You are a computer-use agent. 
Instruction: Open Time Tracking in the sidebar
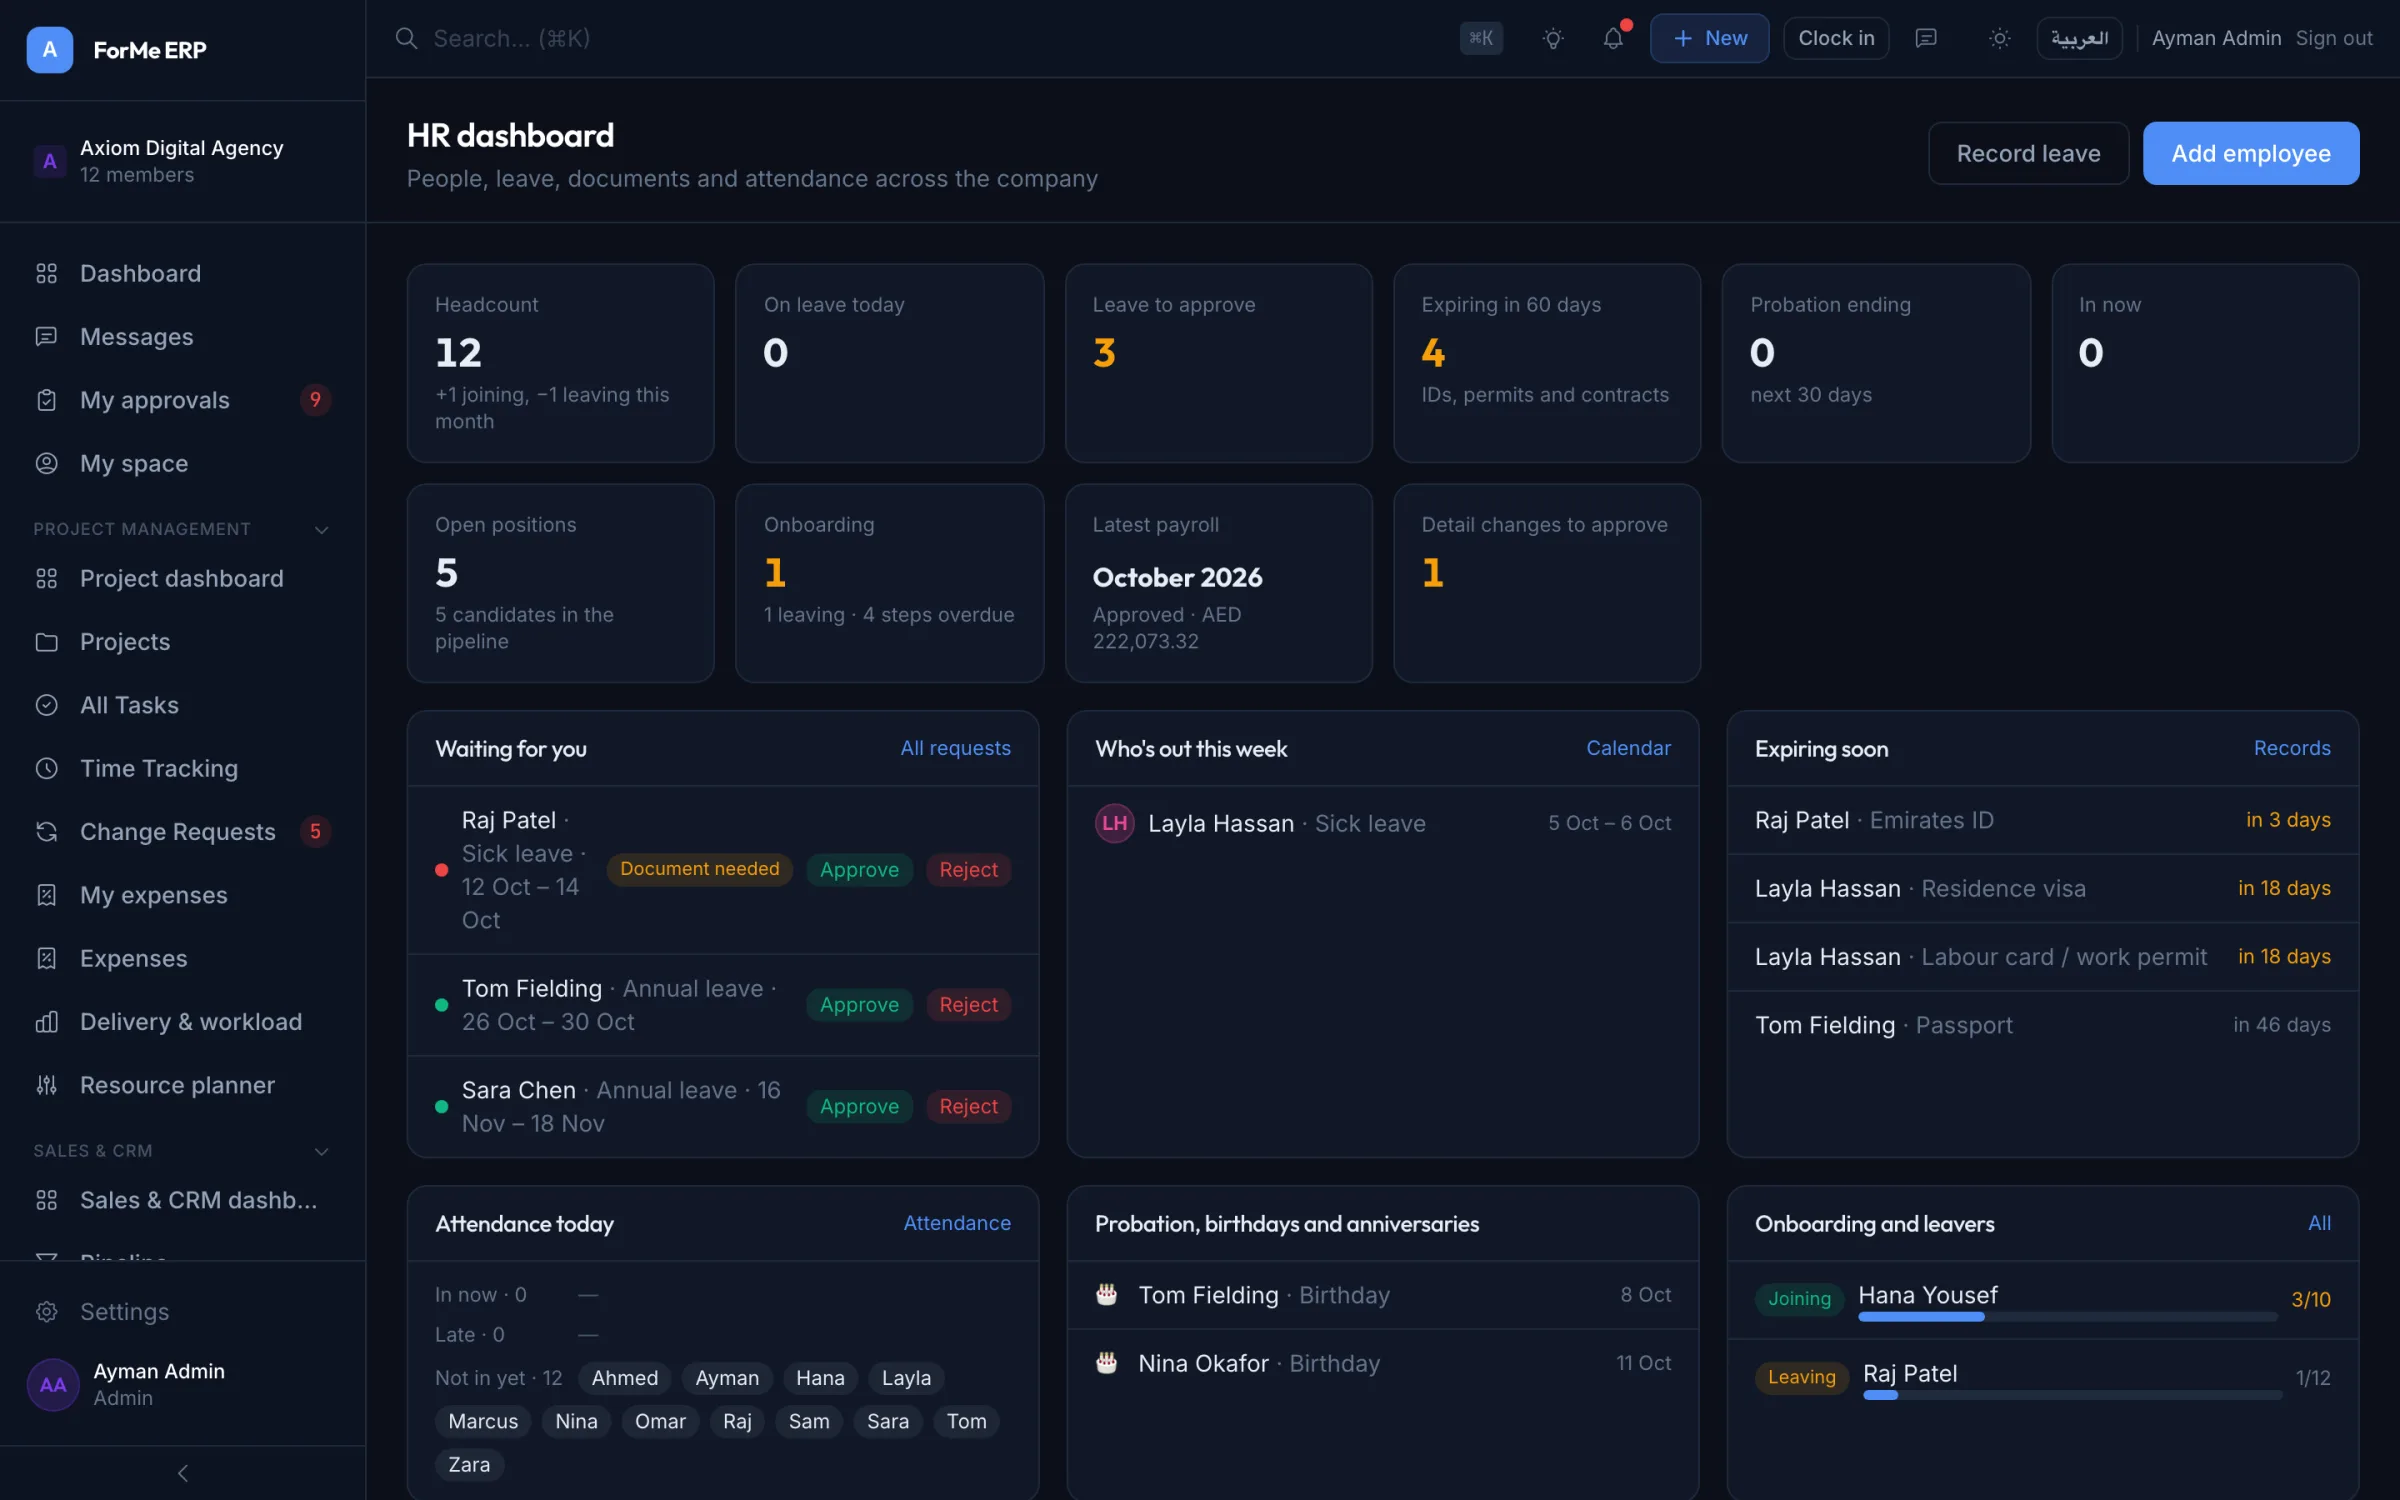pos(182,768)
